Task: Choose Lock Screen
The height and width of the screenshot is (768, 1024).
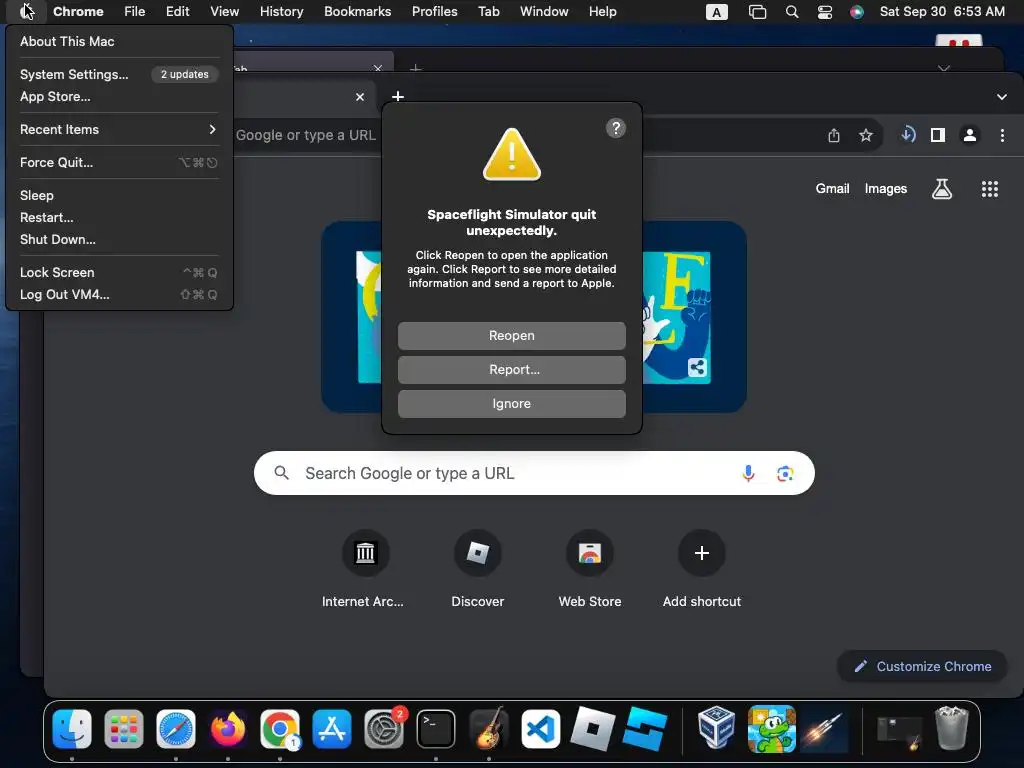Action: coord(119,272)
